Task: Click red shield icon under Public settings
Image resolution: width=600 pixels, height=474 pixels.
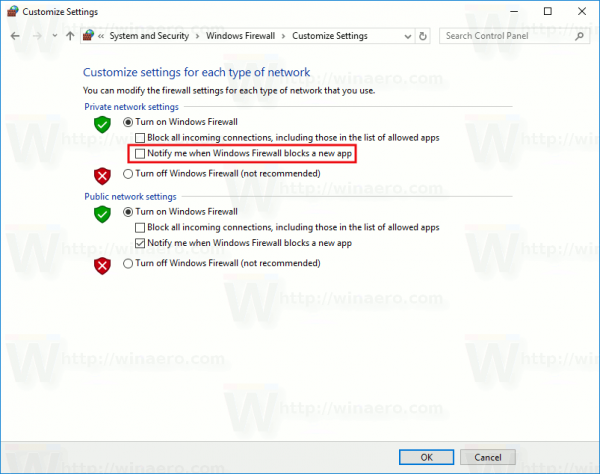Action: click(x=102, y=266)
